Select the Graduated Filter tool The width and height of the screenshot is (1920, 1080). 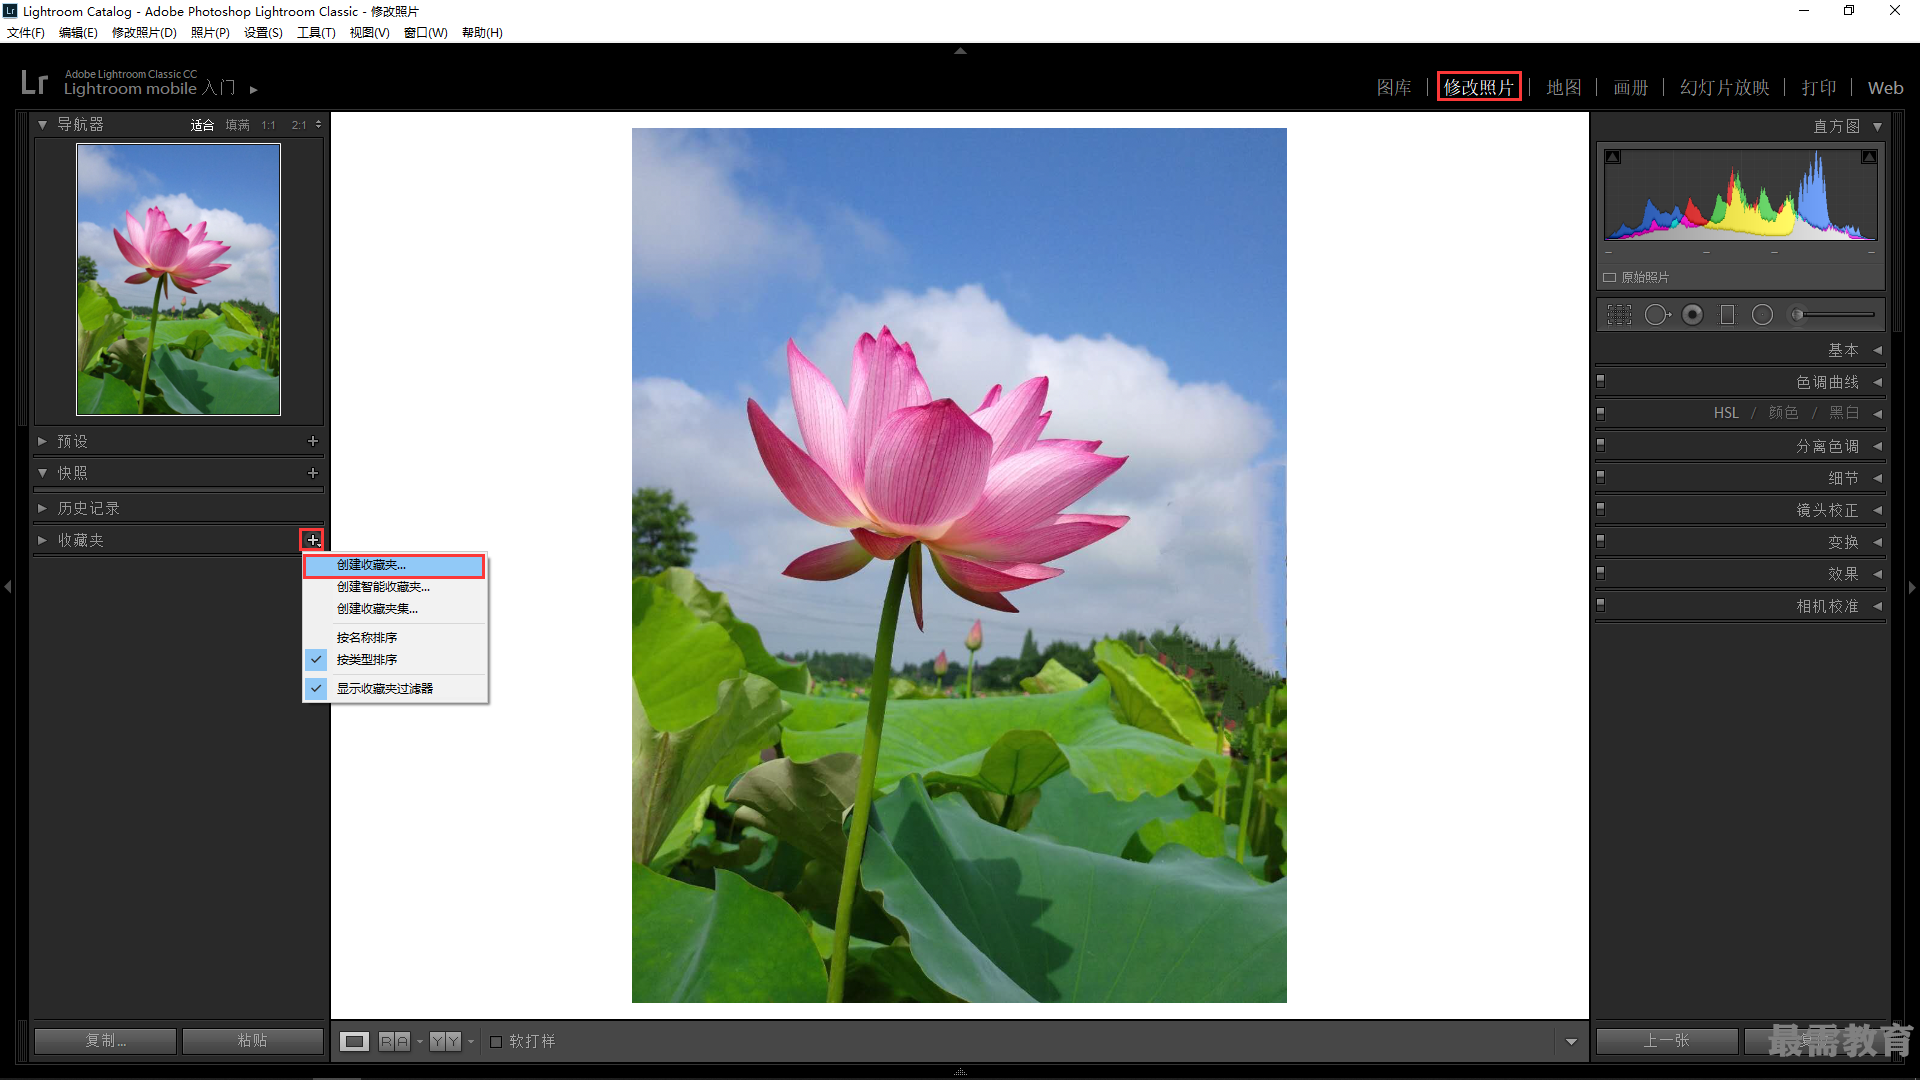click(1727, 315)
